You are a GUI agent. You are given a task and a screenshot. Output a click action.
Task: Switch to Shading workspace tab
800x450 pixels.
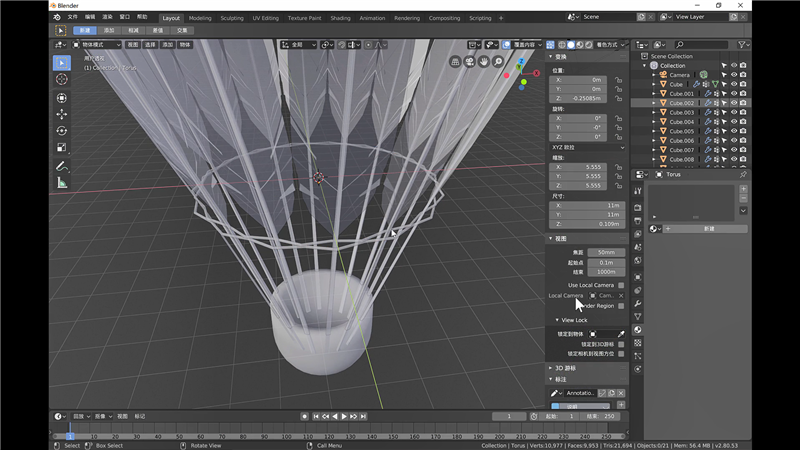(340, 18)
